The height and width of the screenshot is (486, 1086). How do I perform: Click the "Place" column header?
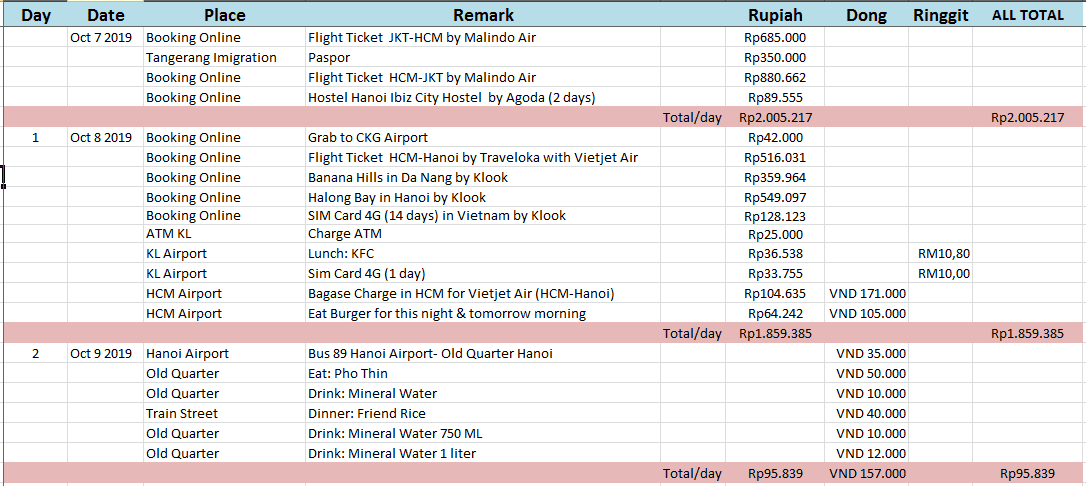(x=224, y=15)
